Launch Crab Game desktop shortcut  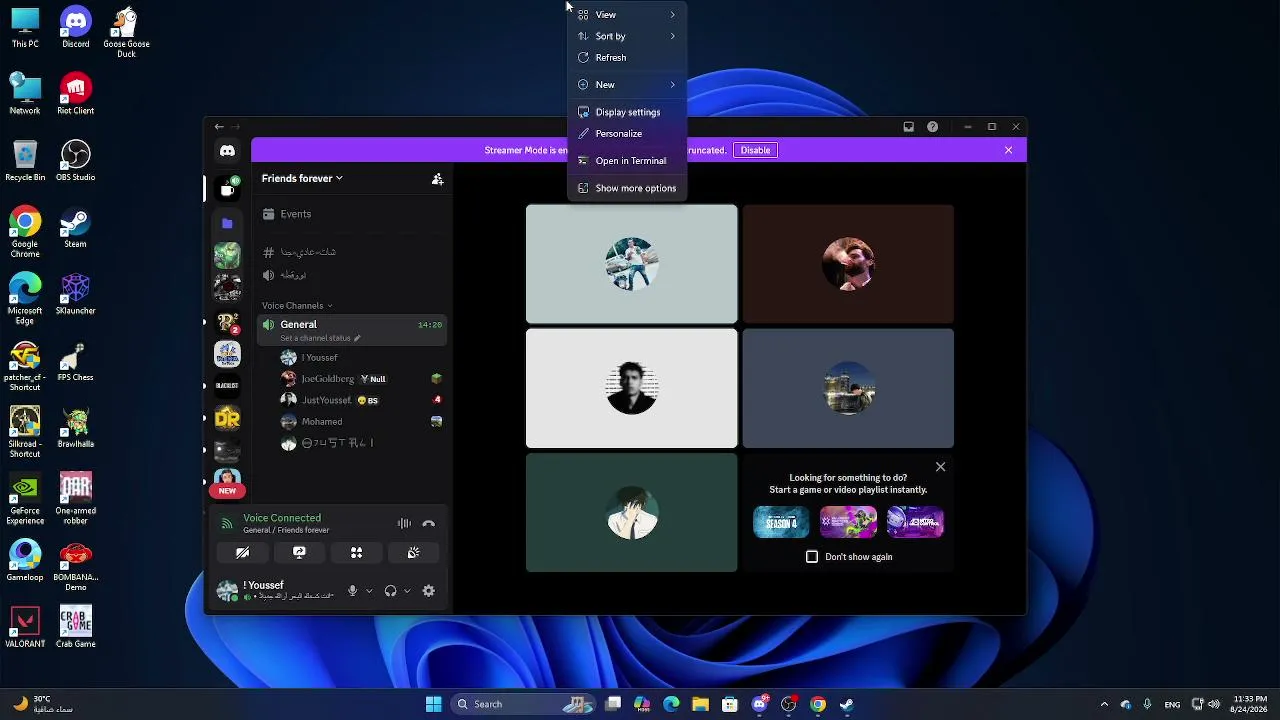tap(76, 627)
